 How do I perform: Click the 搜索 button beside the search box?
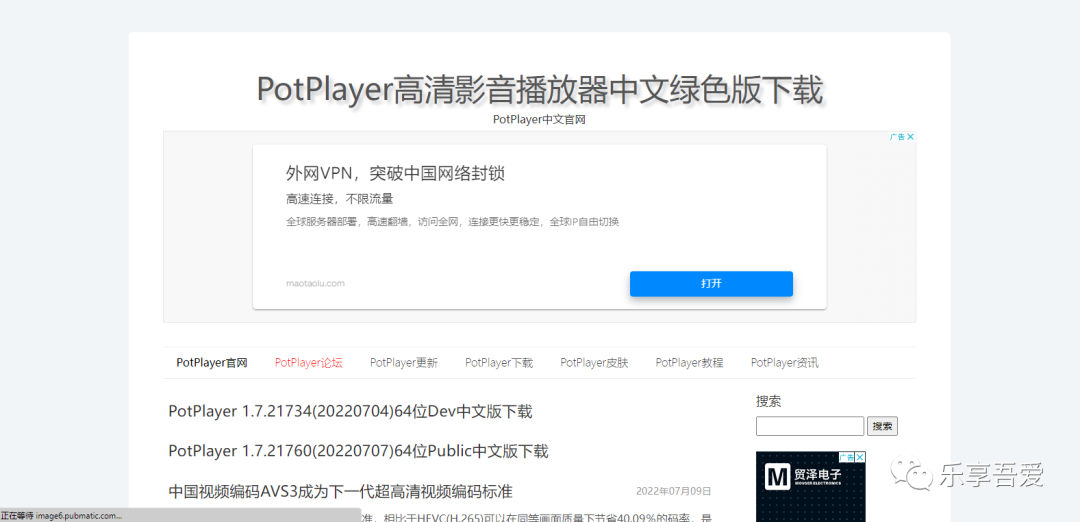(882, 426)
